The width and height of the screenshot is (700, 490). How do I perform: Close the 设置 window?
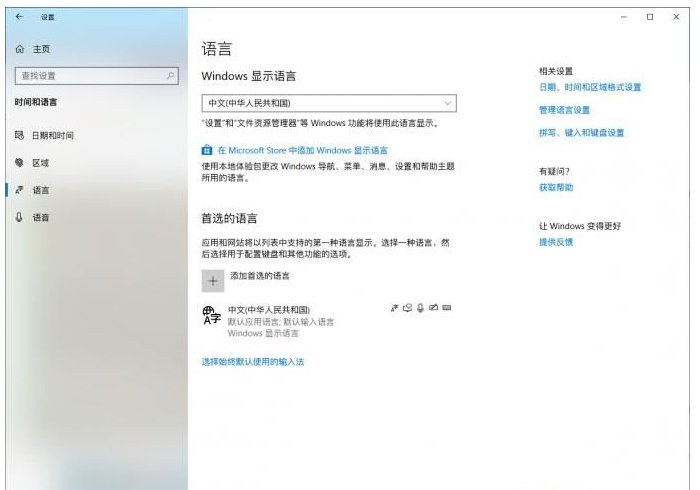pyautogui.click(x=676, y=17)
